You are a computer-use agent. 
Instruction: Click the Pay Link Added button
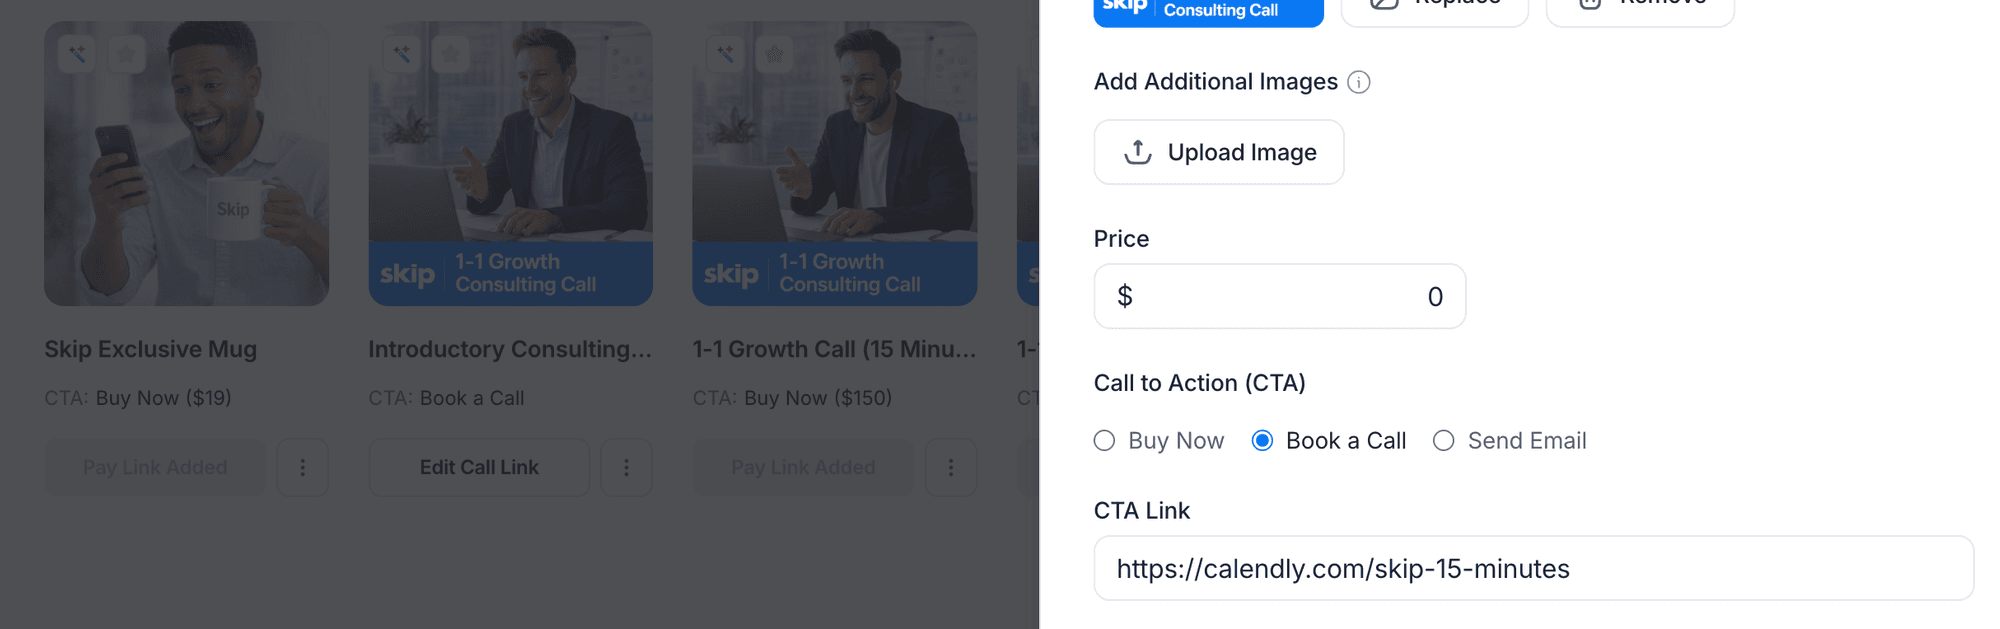[154, 467]
